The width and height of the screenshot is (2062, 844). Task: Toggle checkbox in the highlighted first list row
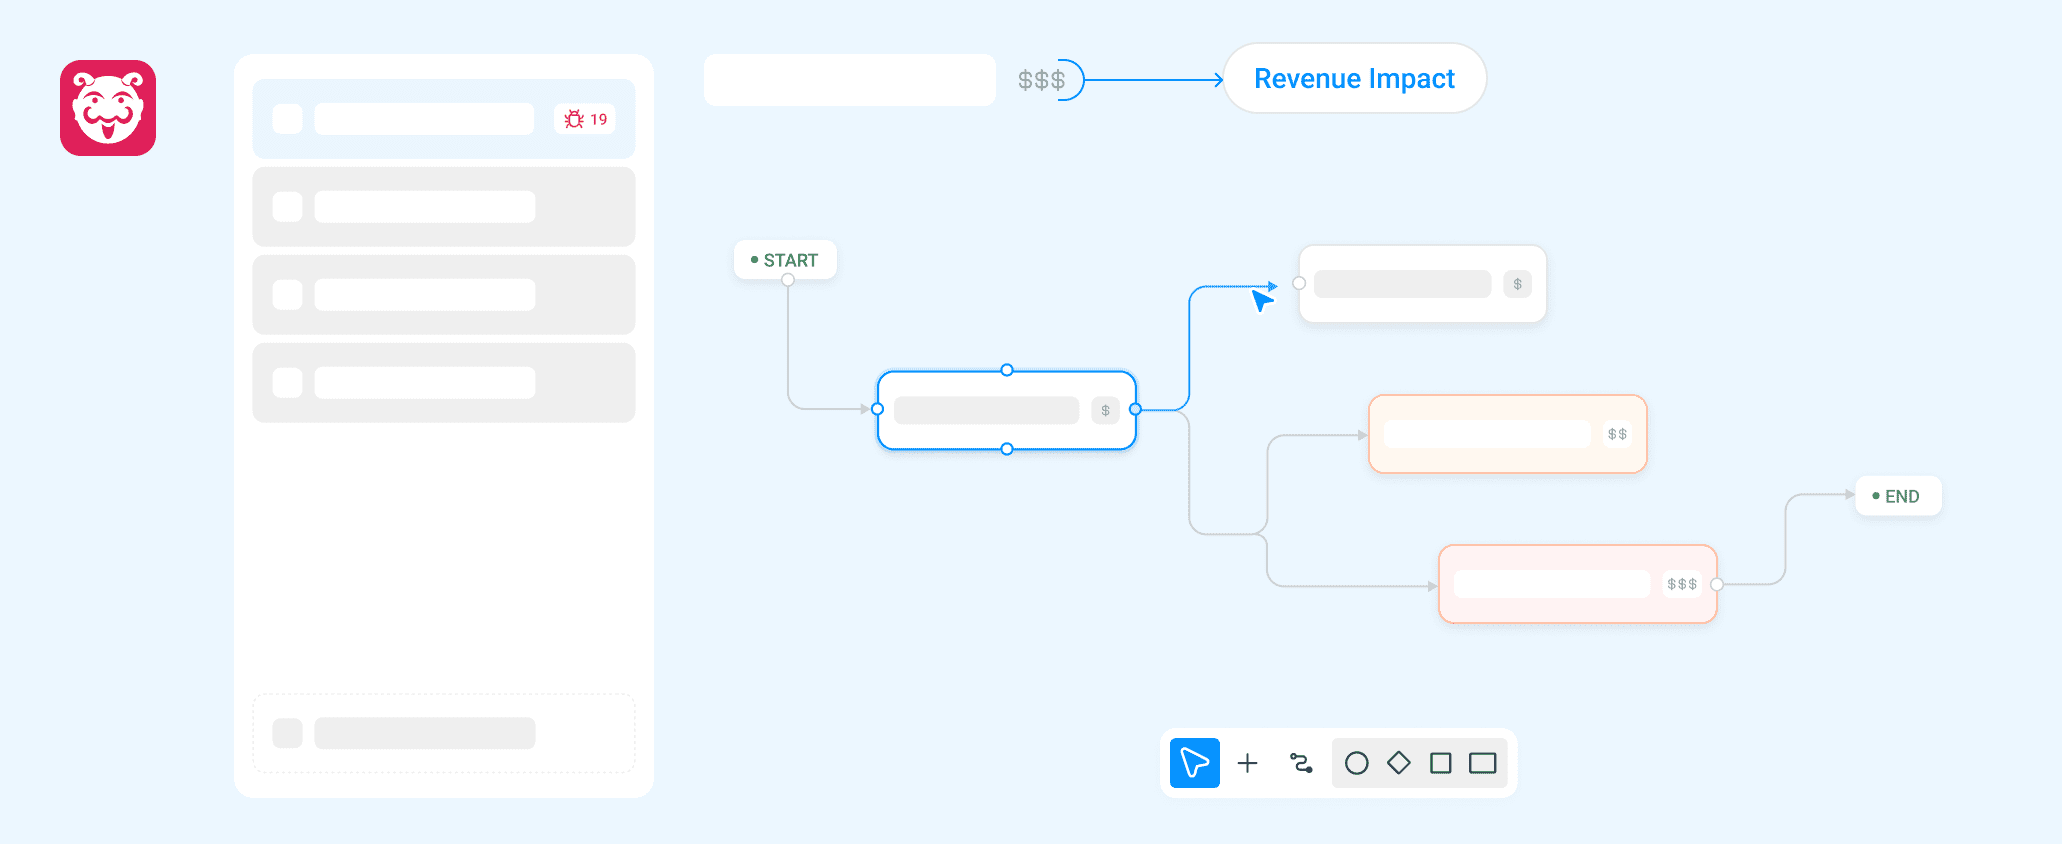(x=288, y=119)
